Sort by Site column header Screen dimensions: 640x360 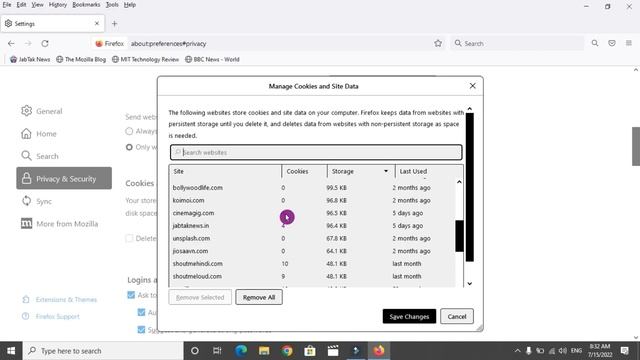coord(225,171)
